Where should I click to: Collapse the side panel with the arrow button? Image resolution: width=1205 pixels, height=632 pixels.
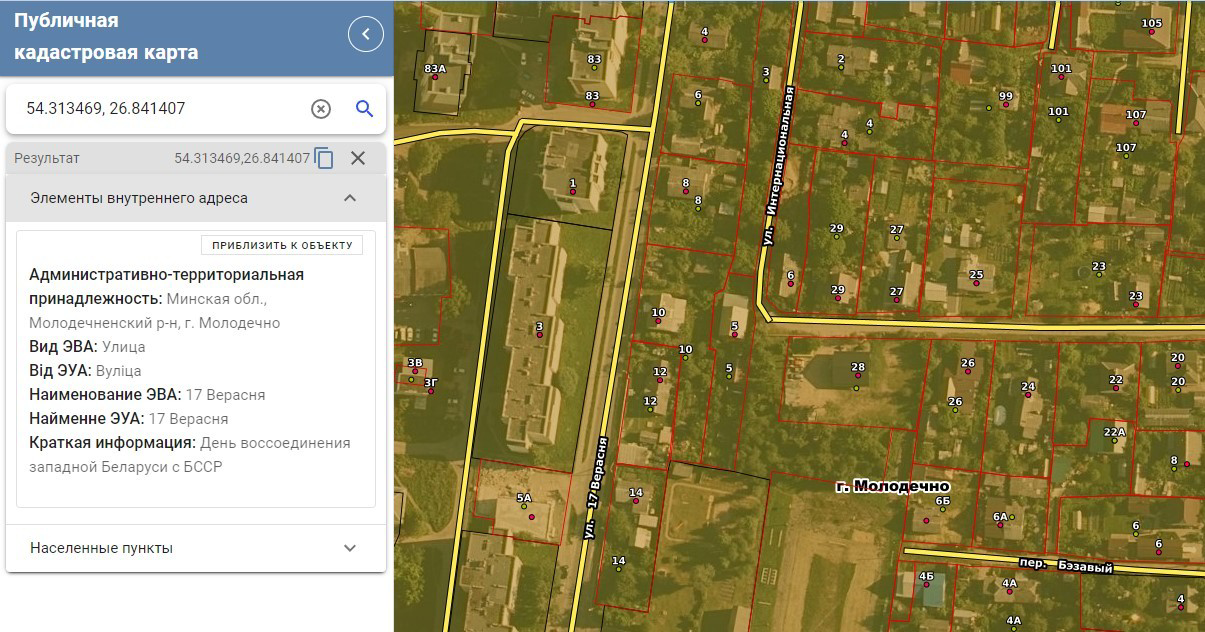(365, 34)
